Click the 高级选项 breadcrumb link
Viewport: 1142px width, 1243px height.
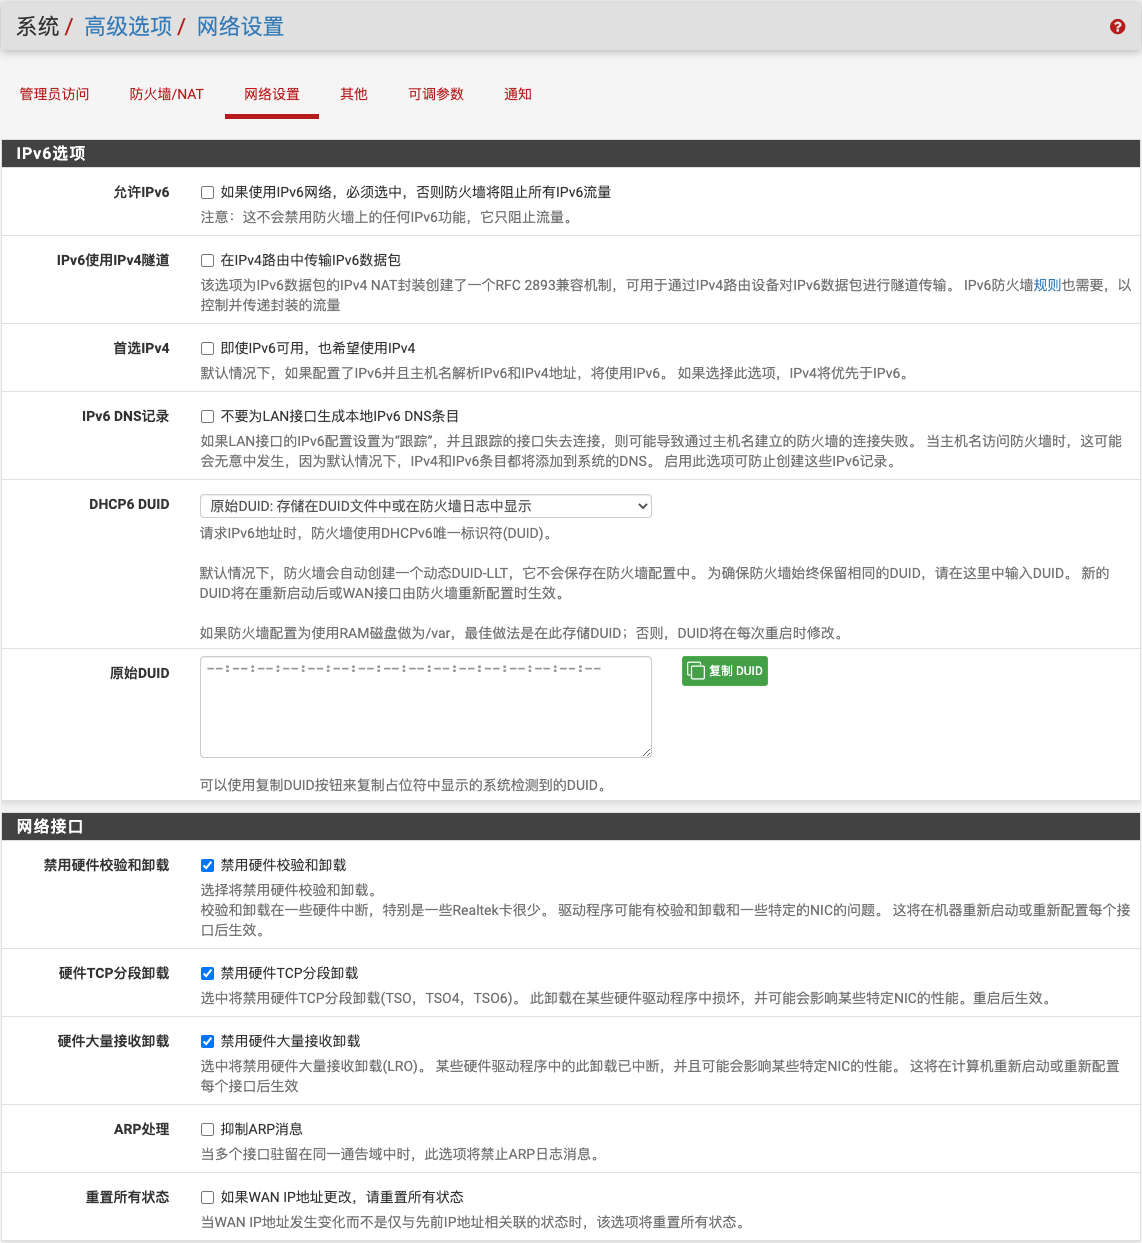click(128, 27)
